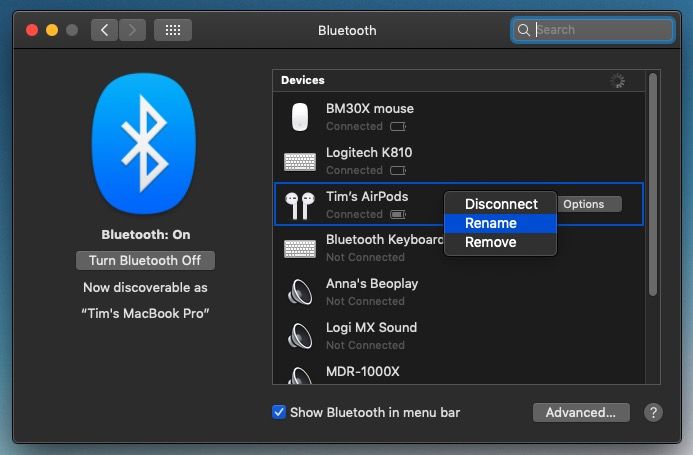Screen dimensions: 693x455
Task: Select the BM30X mouse device icon
Action: (299, 117)
